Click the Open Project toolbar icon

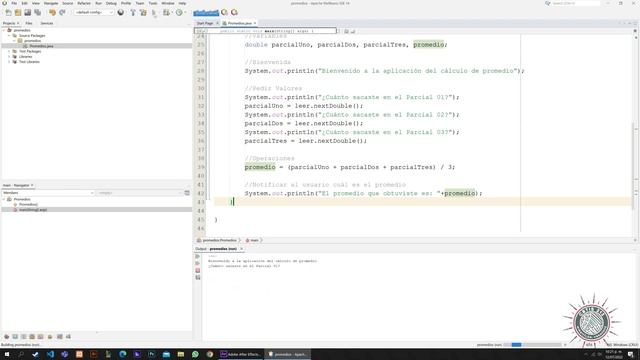click(x=28, y=13)
